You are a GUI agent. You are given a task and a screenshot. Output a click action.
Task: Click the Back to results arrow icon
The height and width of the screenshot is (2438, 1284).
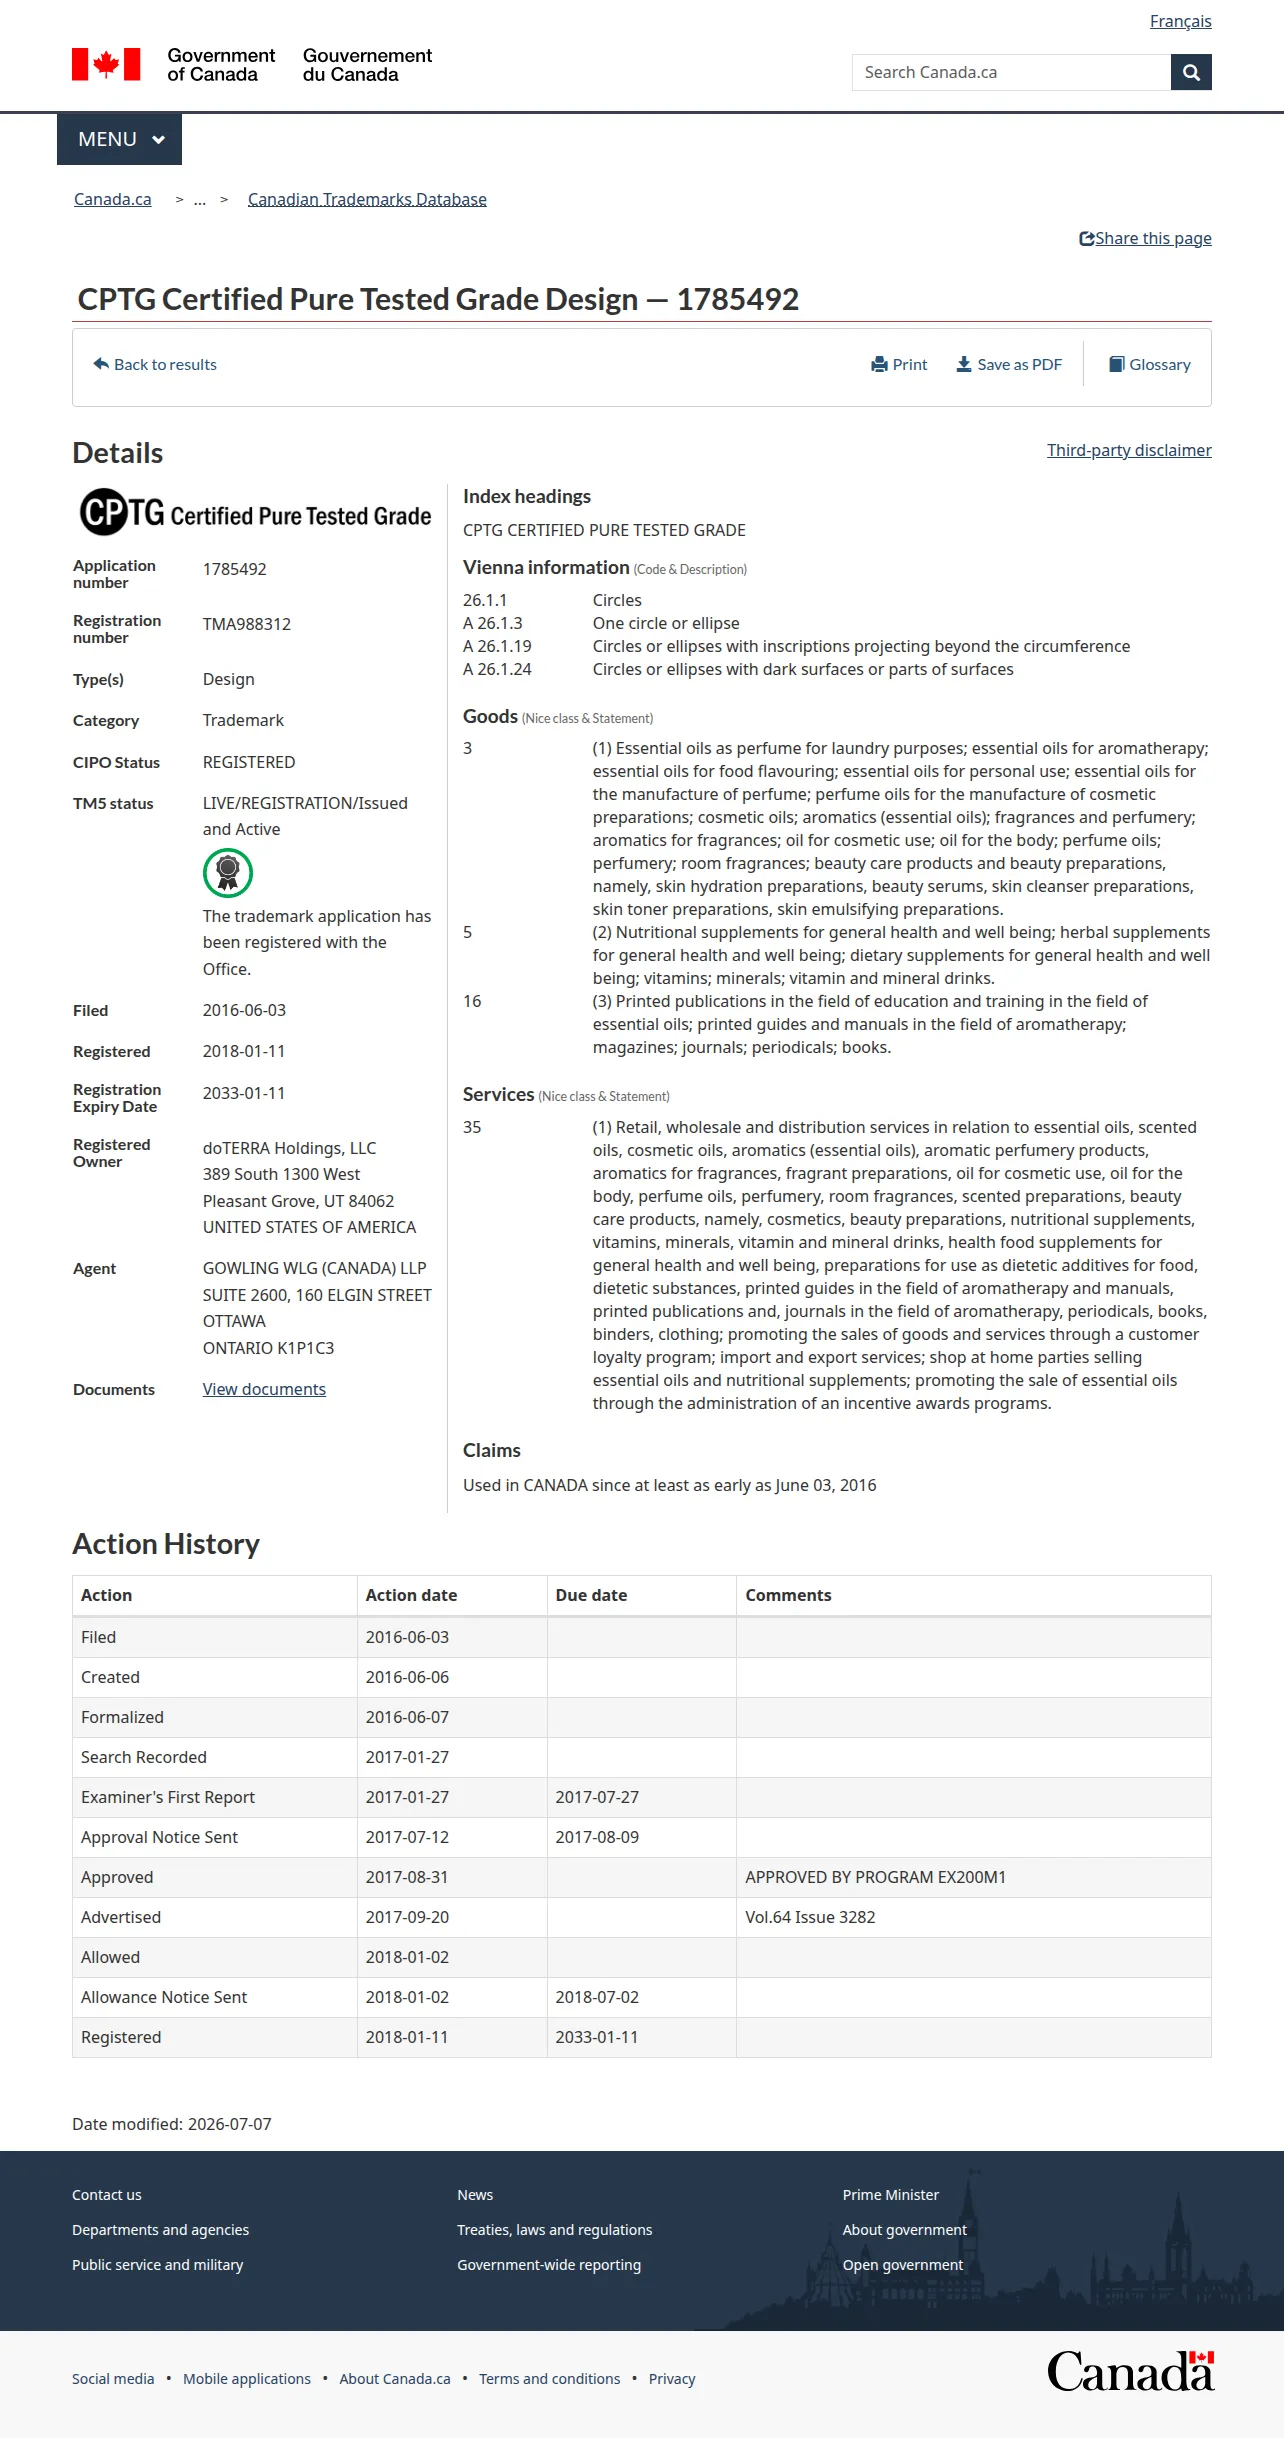pos(101,364)
